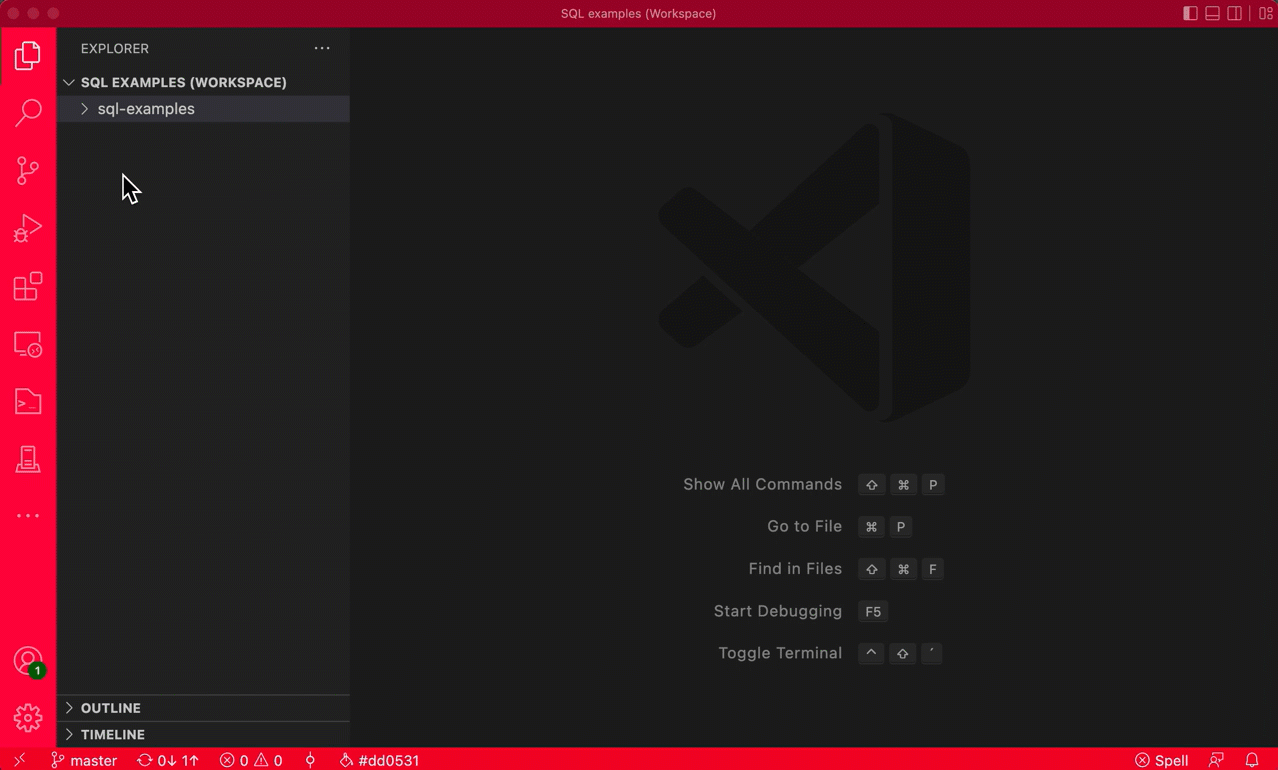Collapse the SQL EXAMPLES (WORKSPACE) section
This screenshot has height=770, width=1278.
pyautogui.click(x=203, y=82)
